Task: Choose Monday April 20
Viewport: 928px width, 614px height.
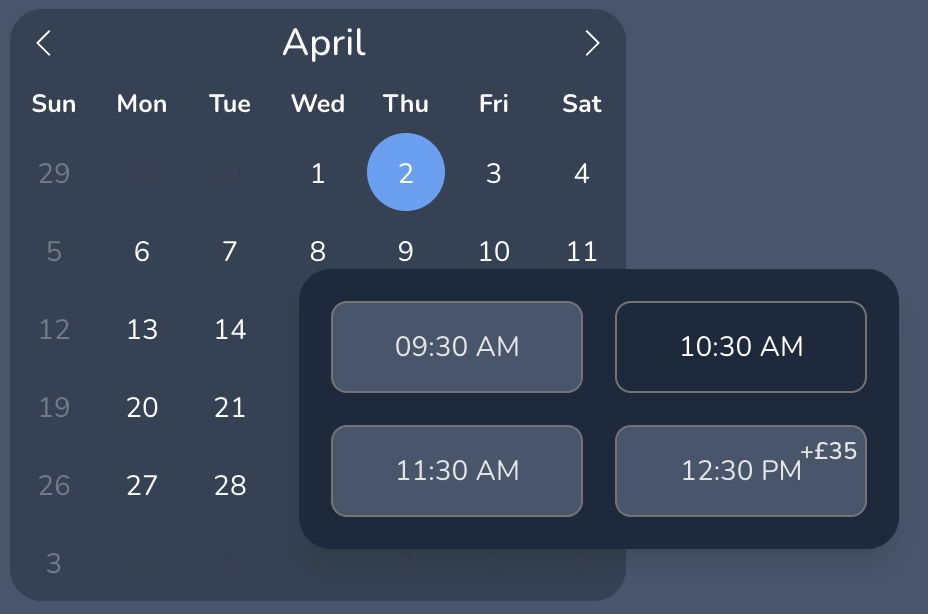Action: [142, 407]
